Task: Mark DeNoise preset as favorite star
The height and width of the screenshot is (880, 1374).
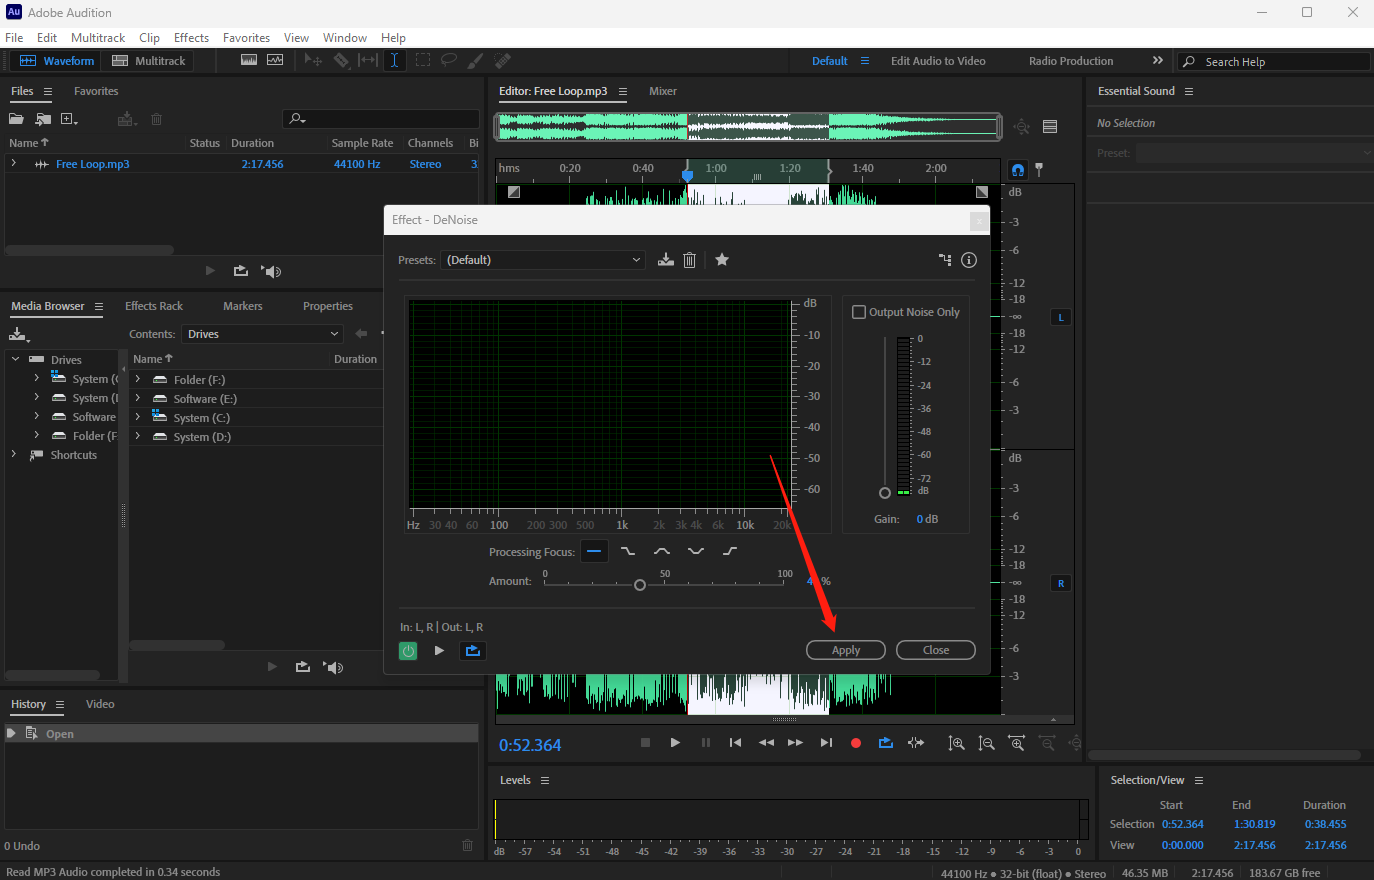Action: (x=722, y=260)
